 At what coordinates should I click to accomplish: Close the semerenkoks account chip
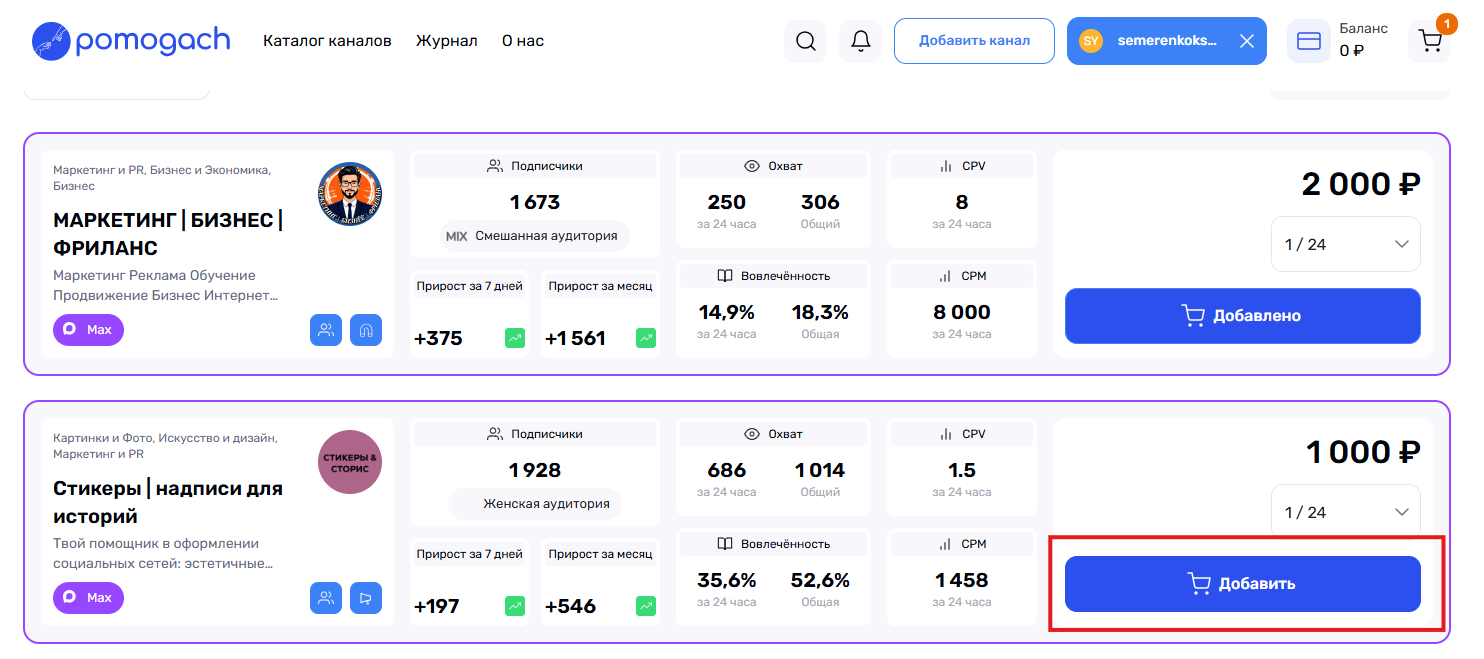1246,41
